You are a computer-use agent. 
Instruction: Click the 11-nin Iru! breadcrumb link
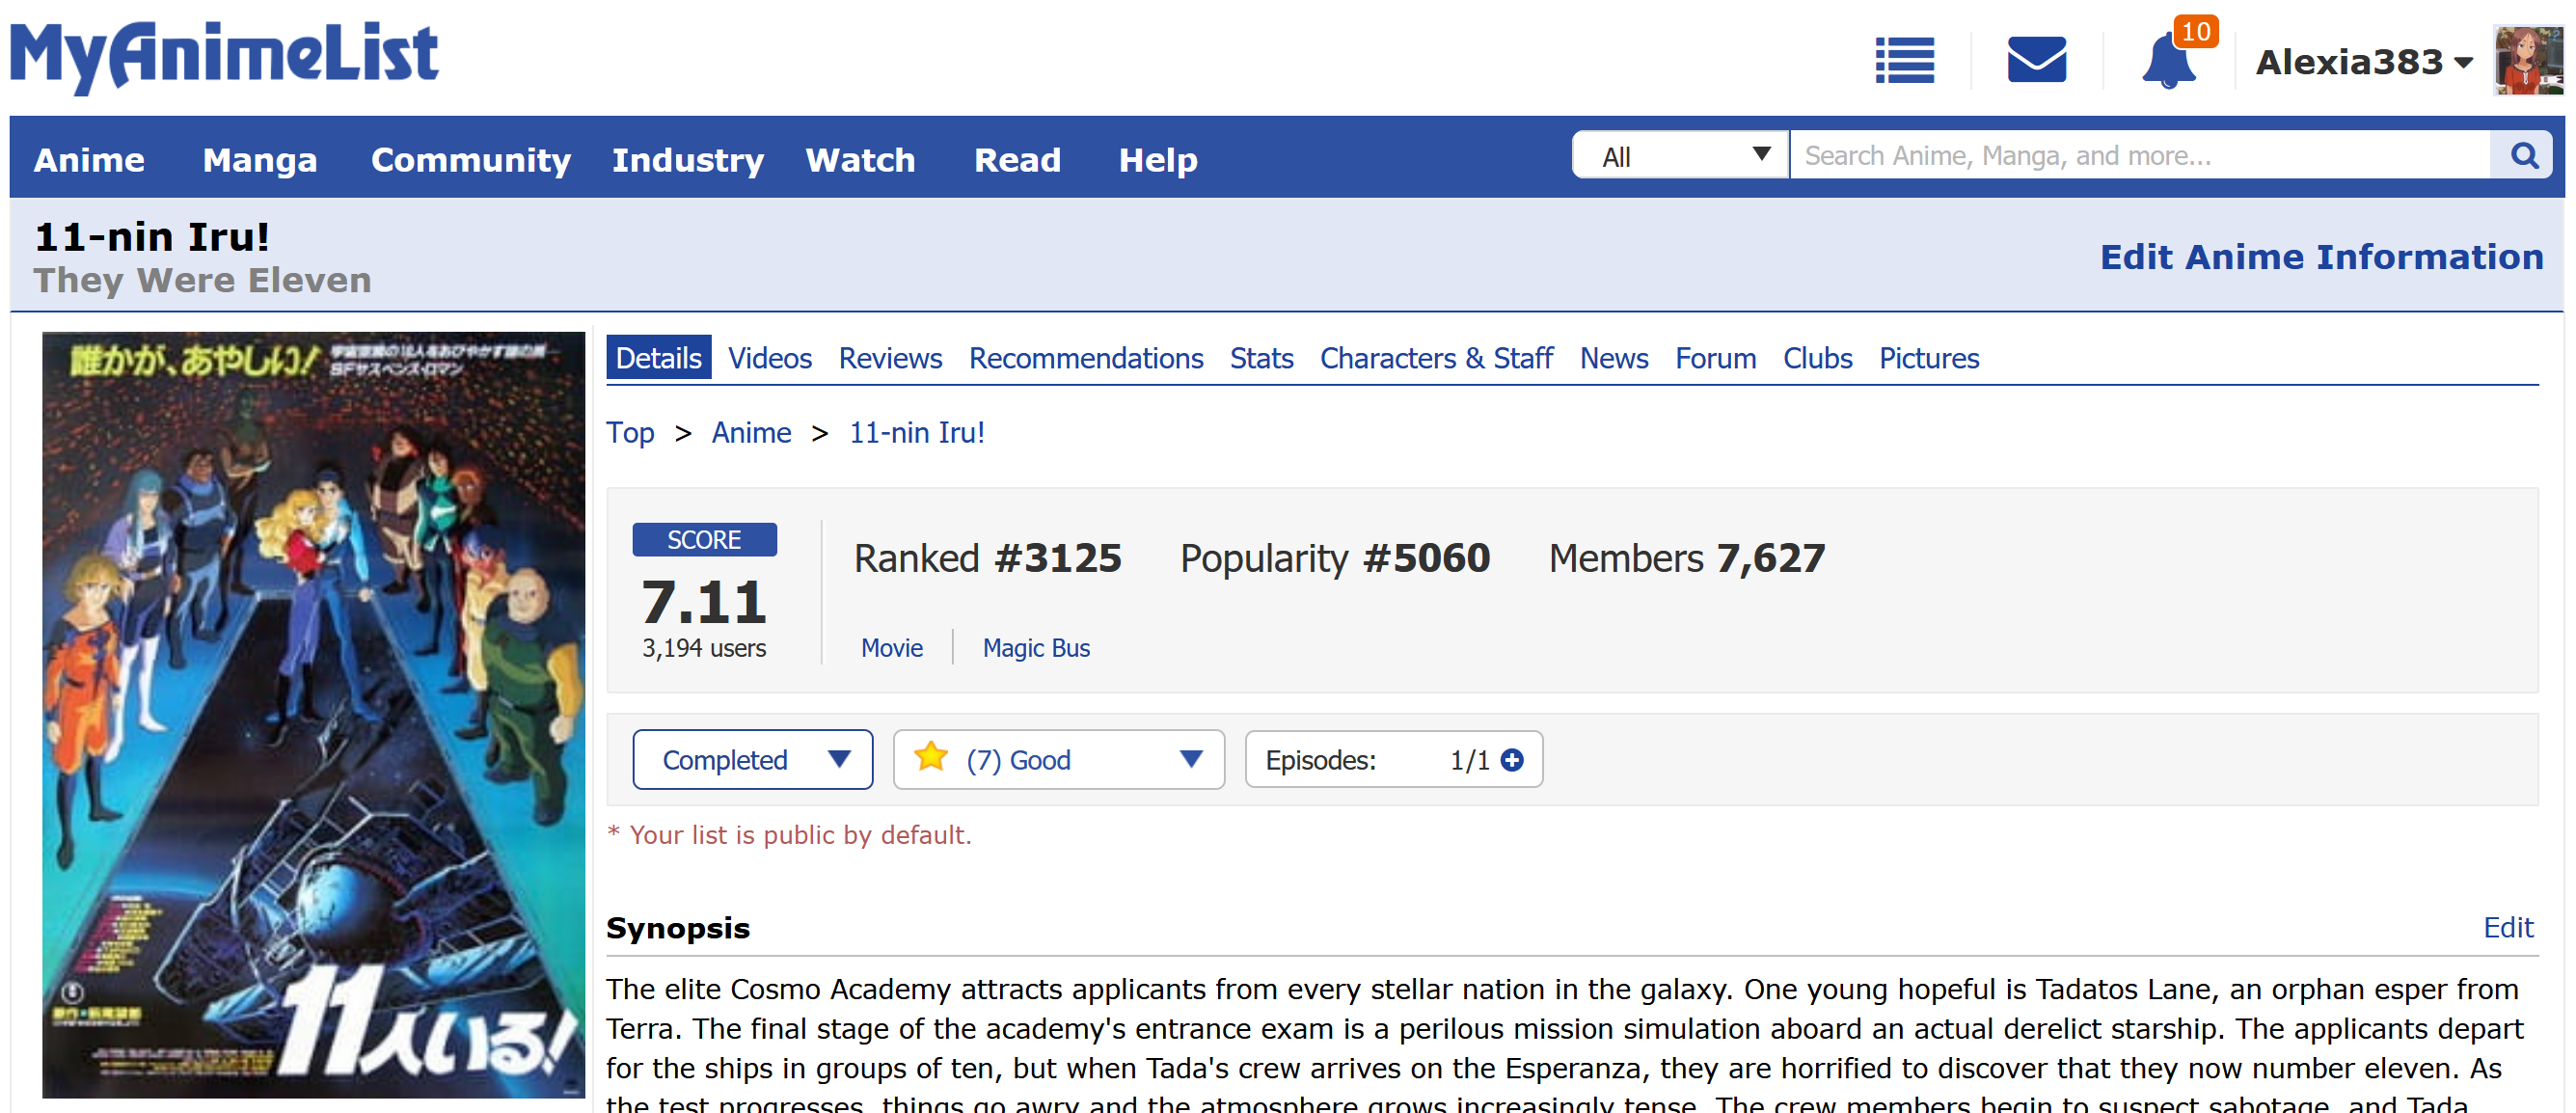(x=917, y=433)
